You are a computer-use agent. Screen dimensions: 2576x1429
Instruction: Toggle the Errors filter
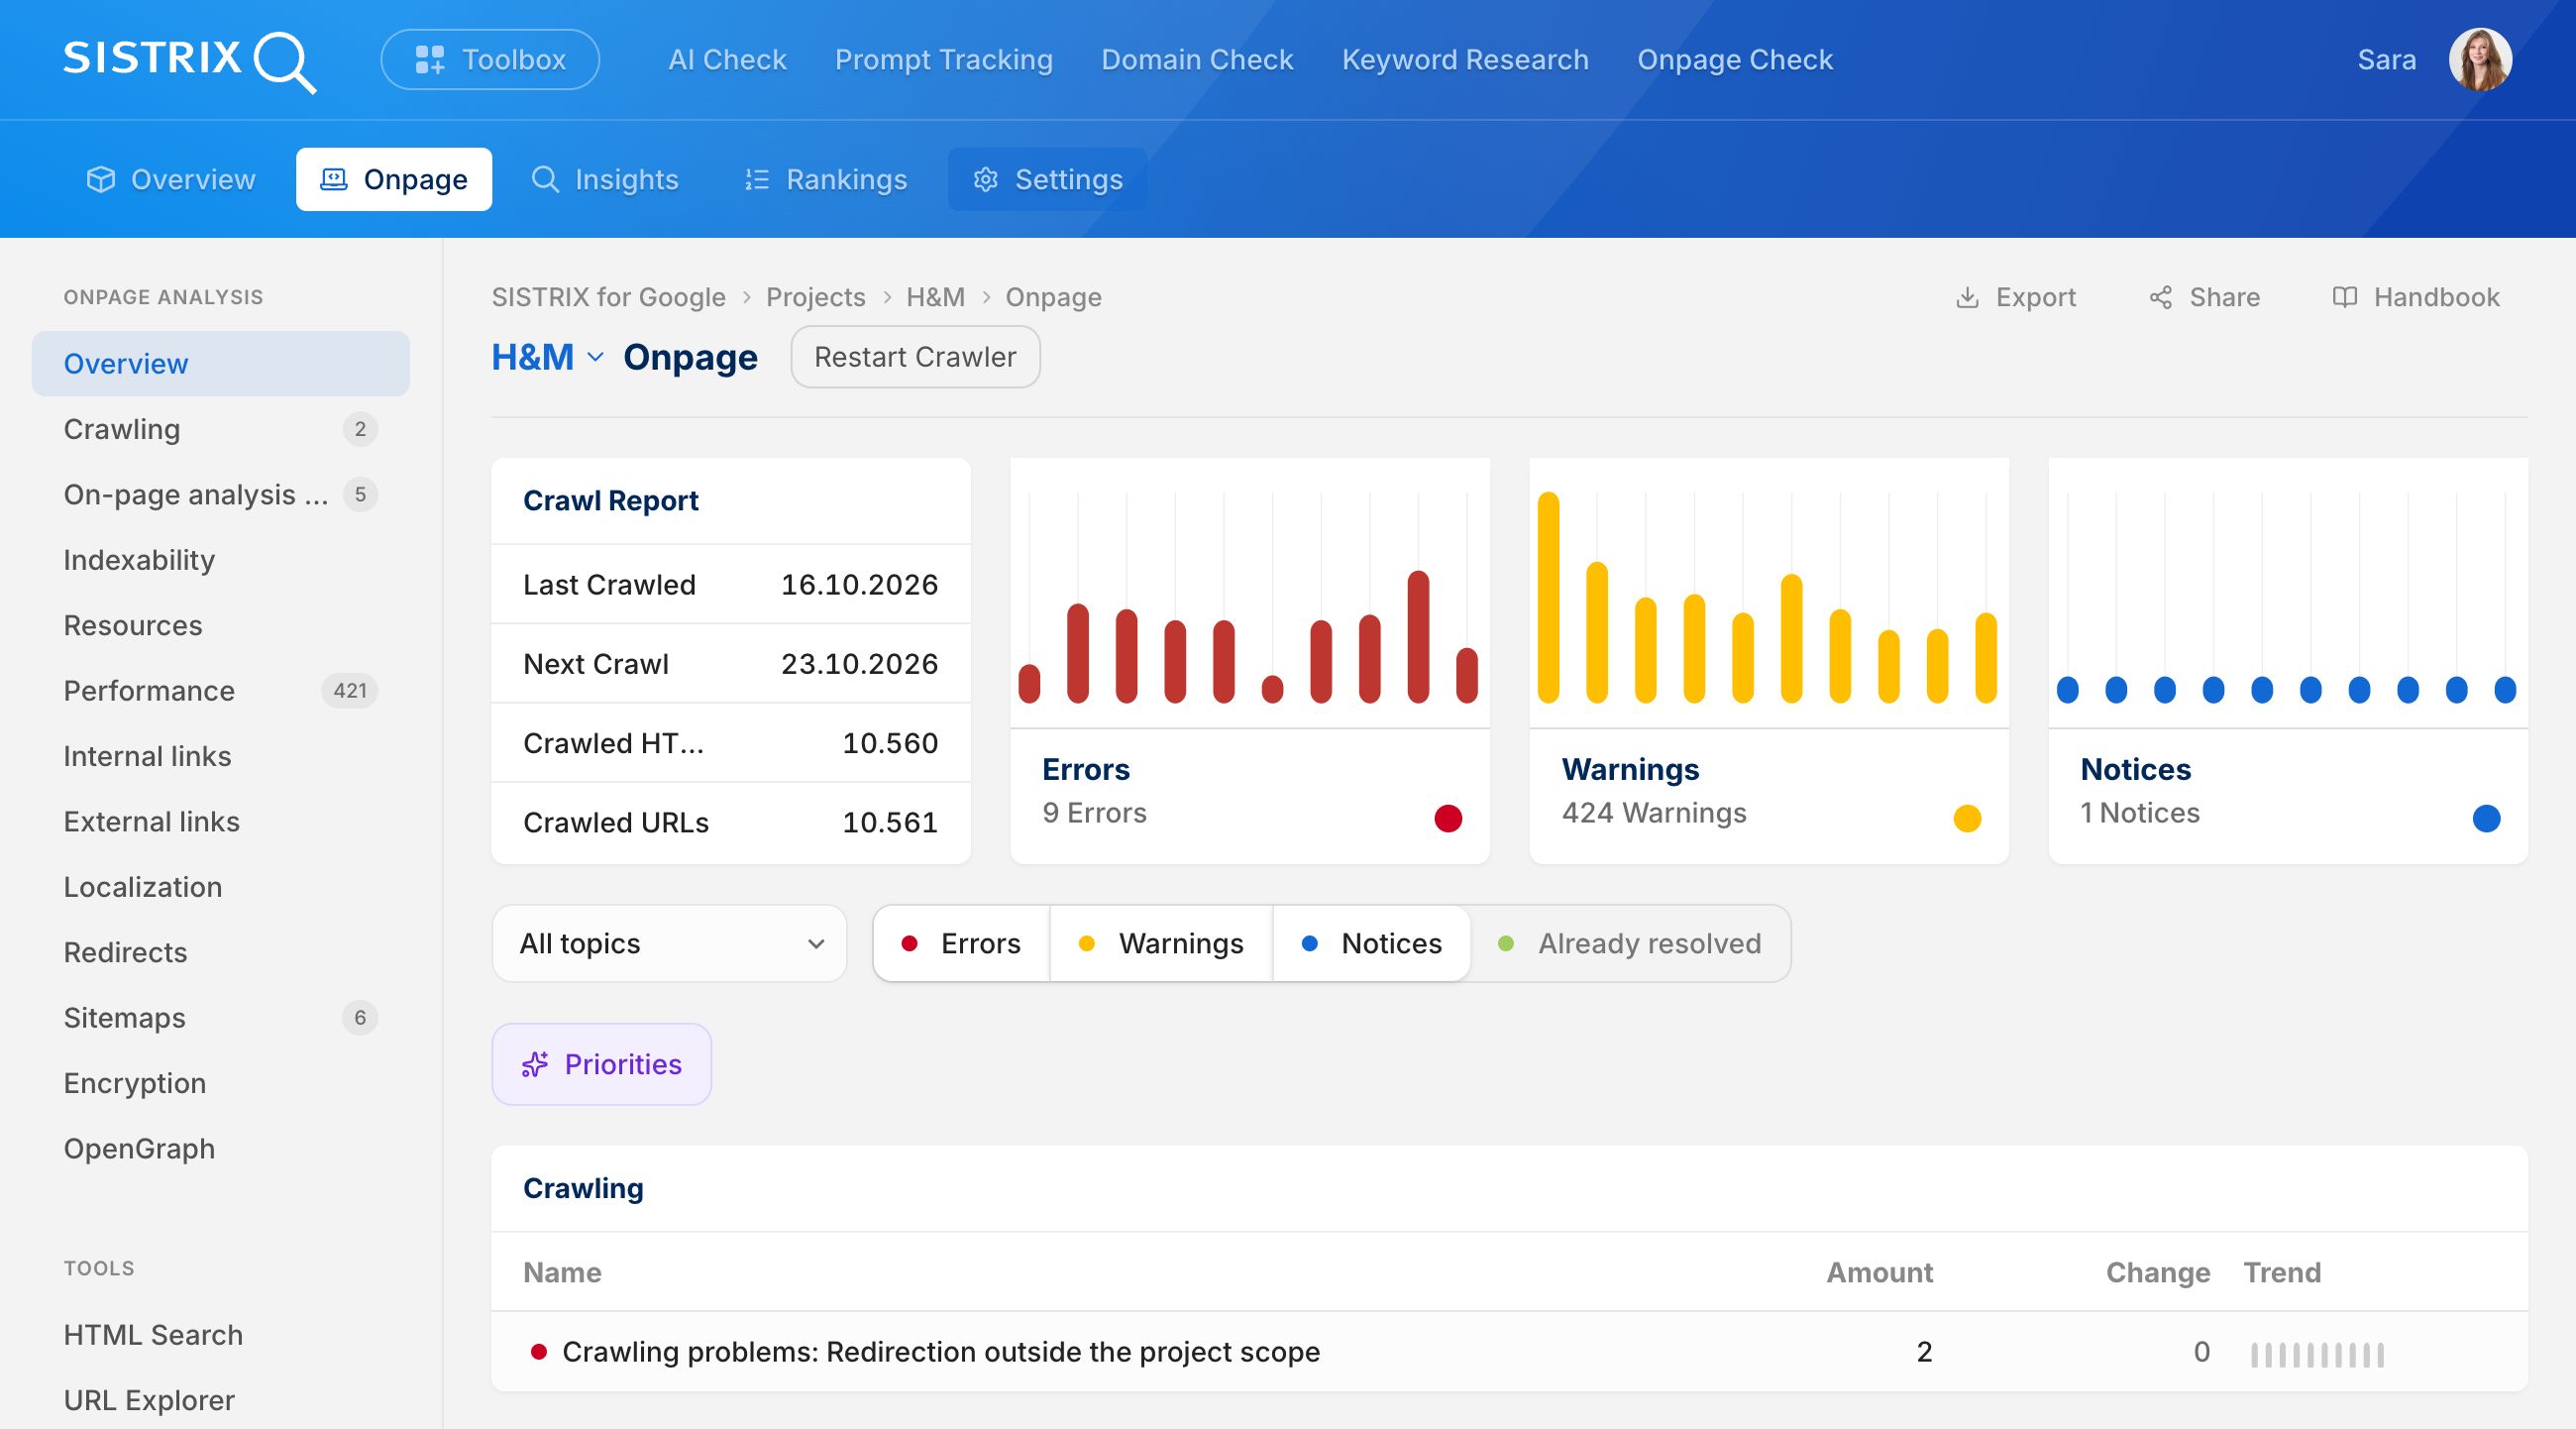coord(961,943)
